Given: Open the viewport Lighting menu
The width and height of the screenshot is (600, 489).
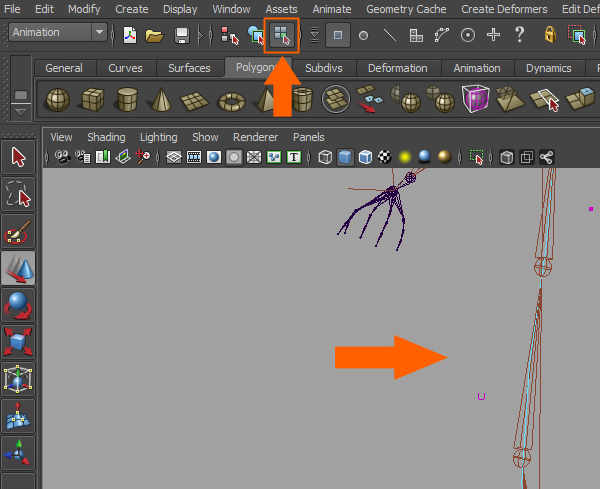Looking at the screenshot, I should (x=158, y=137).
